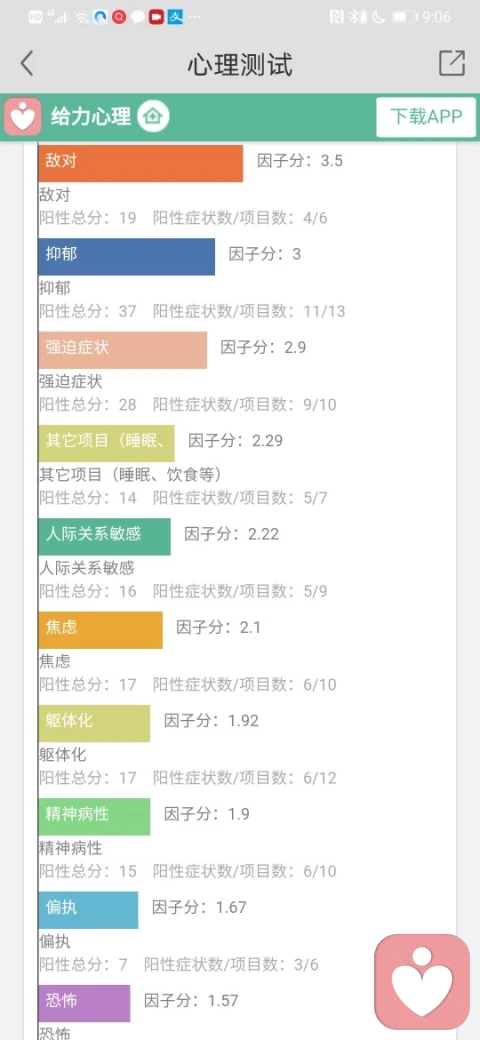Image resolution: width=480 pixels, height=1040 pixels.
Task: Tap the 给力心理 title text
Action: (x=91, y=117)
